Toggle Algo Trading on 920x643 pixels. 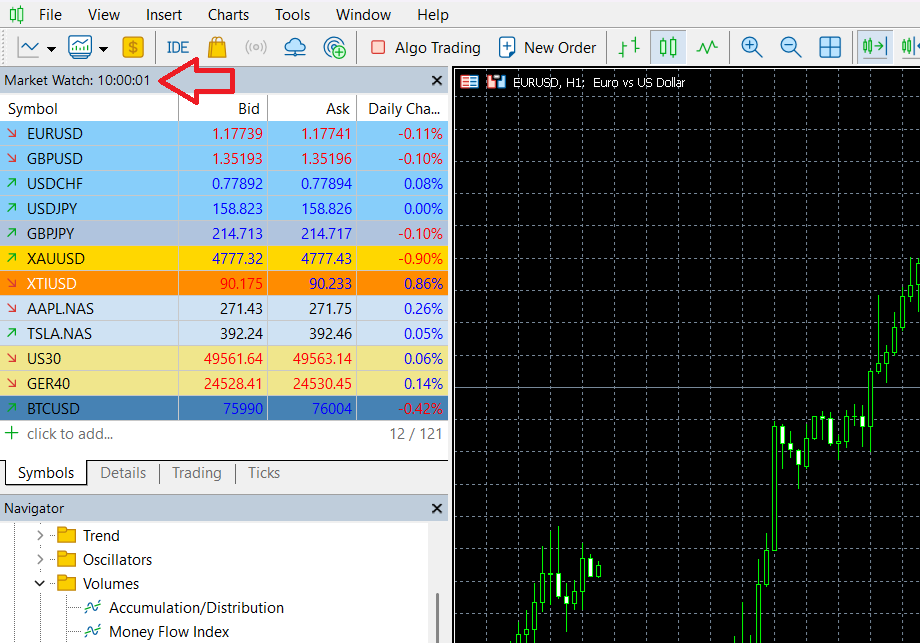(426, 48)
